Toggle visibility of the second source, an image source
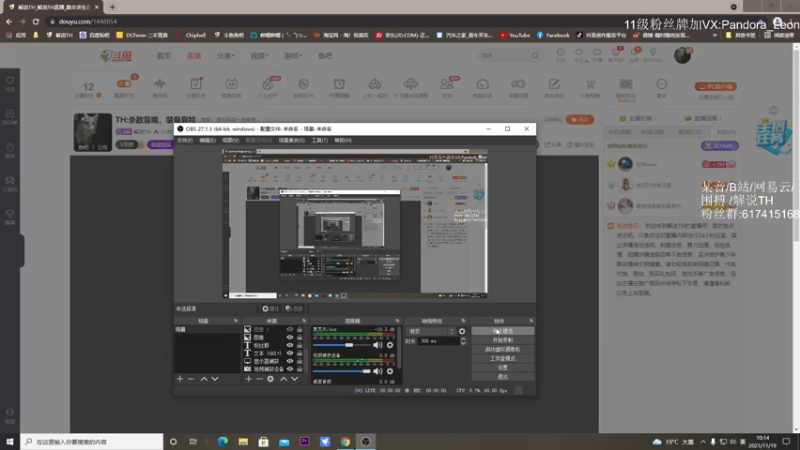Image resolution: width=800 pixels, height=450 pixels. pyautogui.click(x=290, y=337)
